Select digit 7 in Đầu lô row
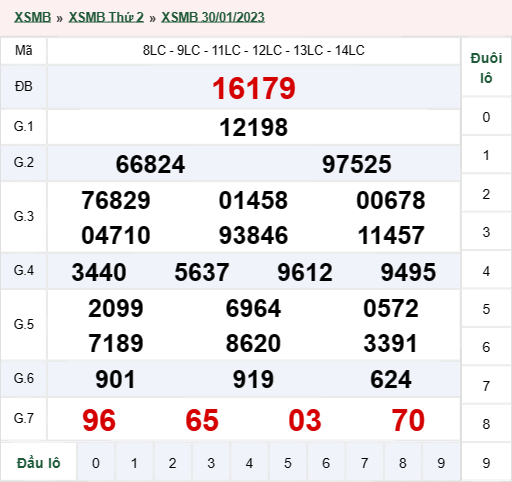 click(364, 463)
